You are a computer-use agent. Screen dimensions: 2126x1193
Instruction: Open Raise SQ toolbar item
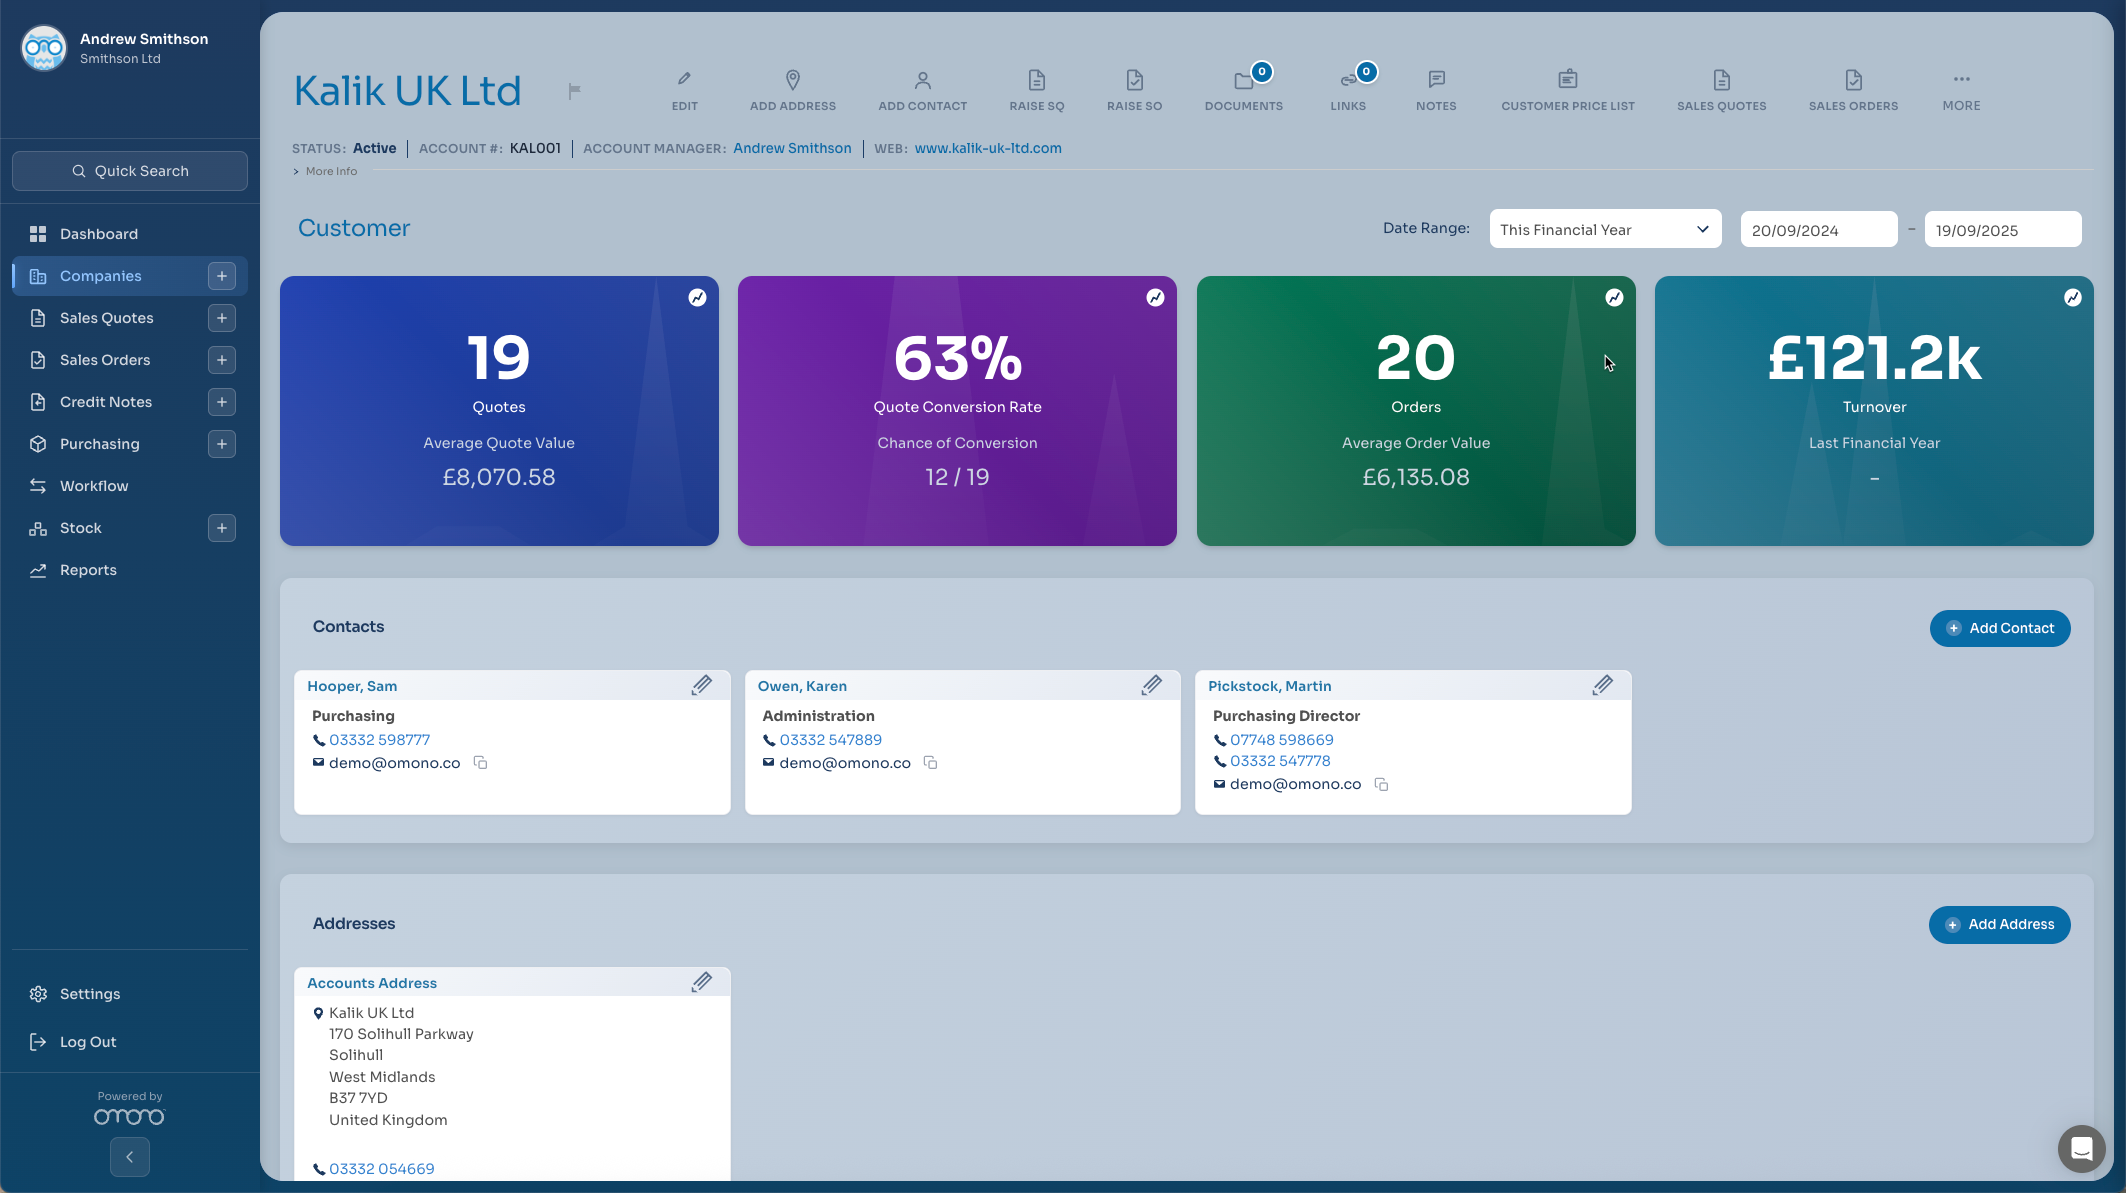(1036, 90)
